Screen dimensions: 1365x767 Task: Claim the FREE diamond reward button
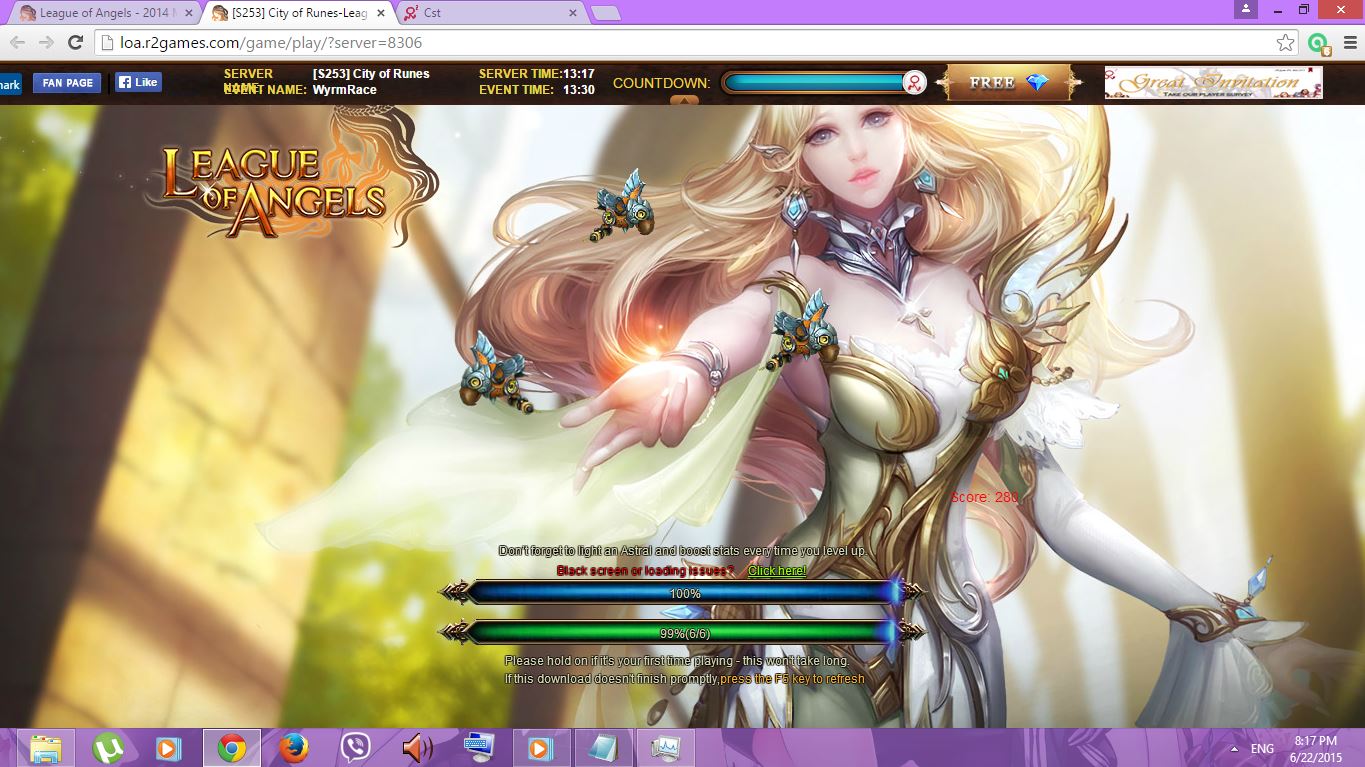pos(1008,83)
